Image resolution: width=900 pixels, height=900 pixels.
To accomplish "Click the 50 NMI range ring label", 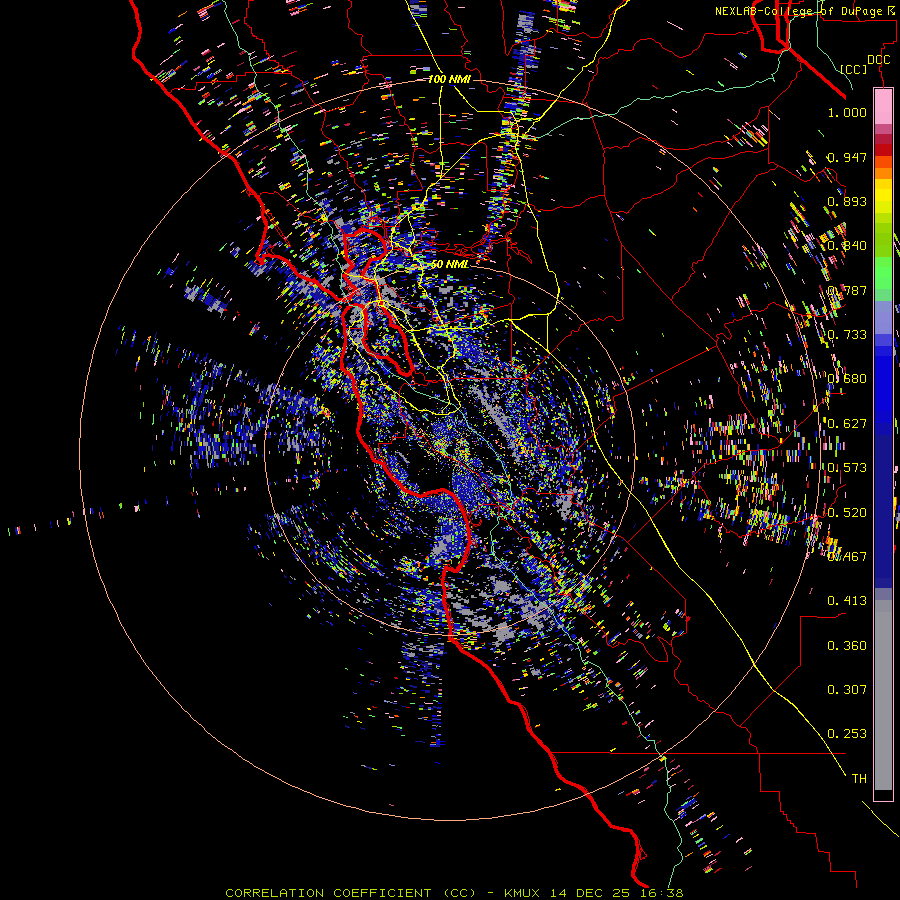I will coord(449,264).
